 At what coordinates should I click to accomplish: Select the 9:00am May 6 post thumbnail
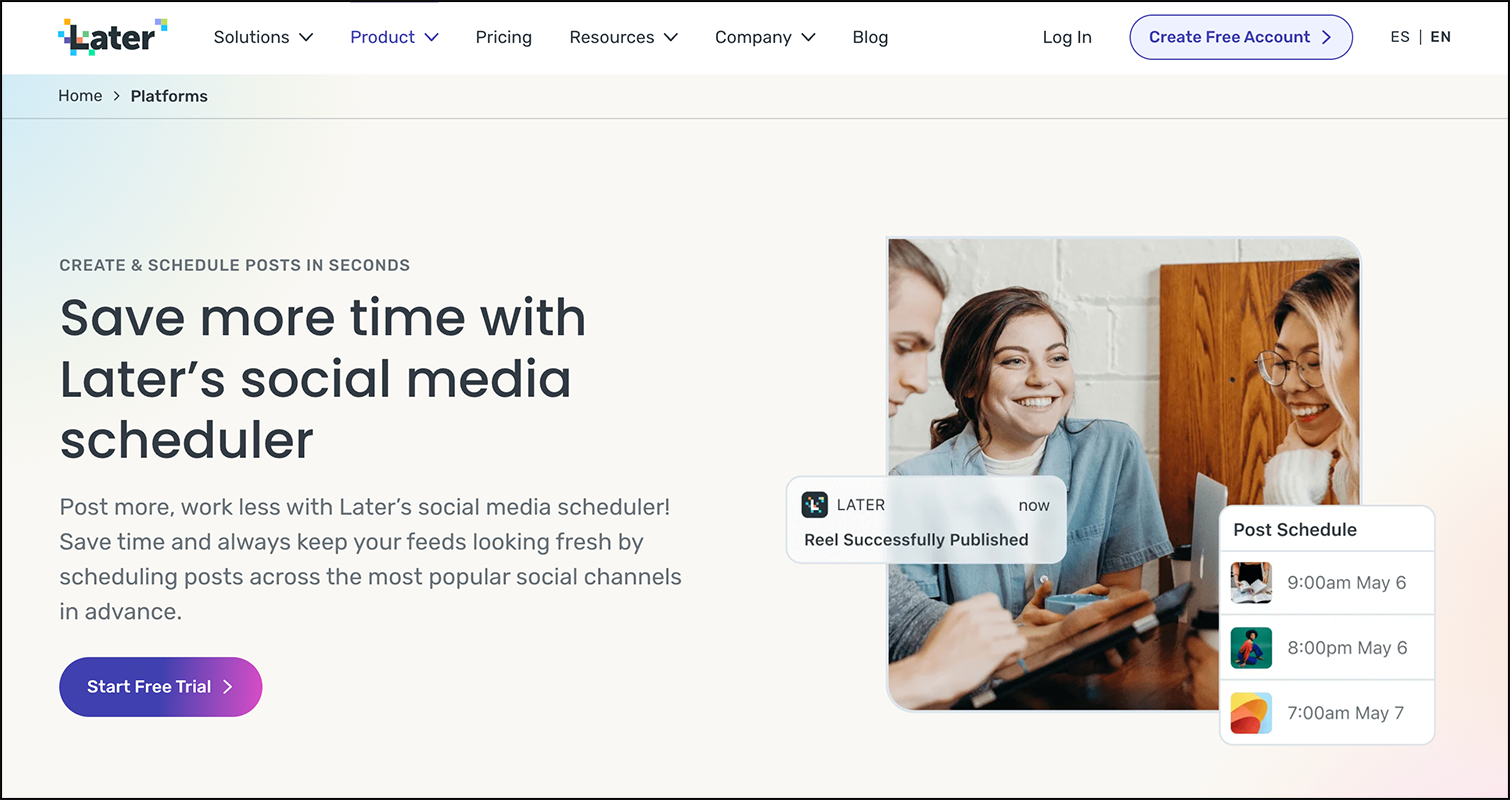(1251, 582)
